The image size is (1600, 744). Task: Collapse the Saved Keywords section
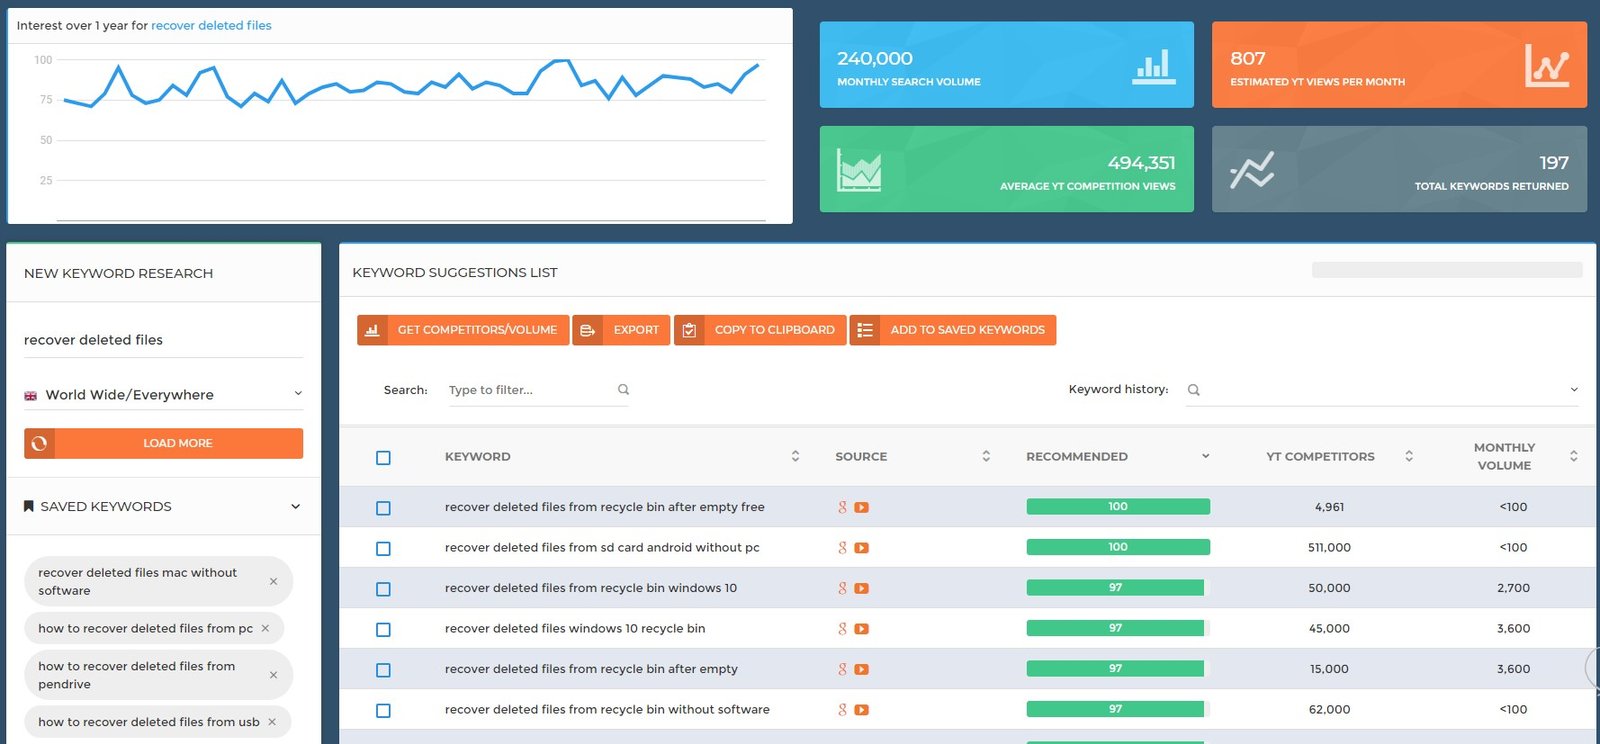pyautogui.click(x=295, y=507)
